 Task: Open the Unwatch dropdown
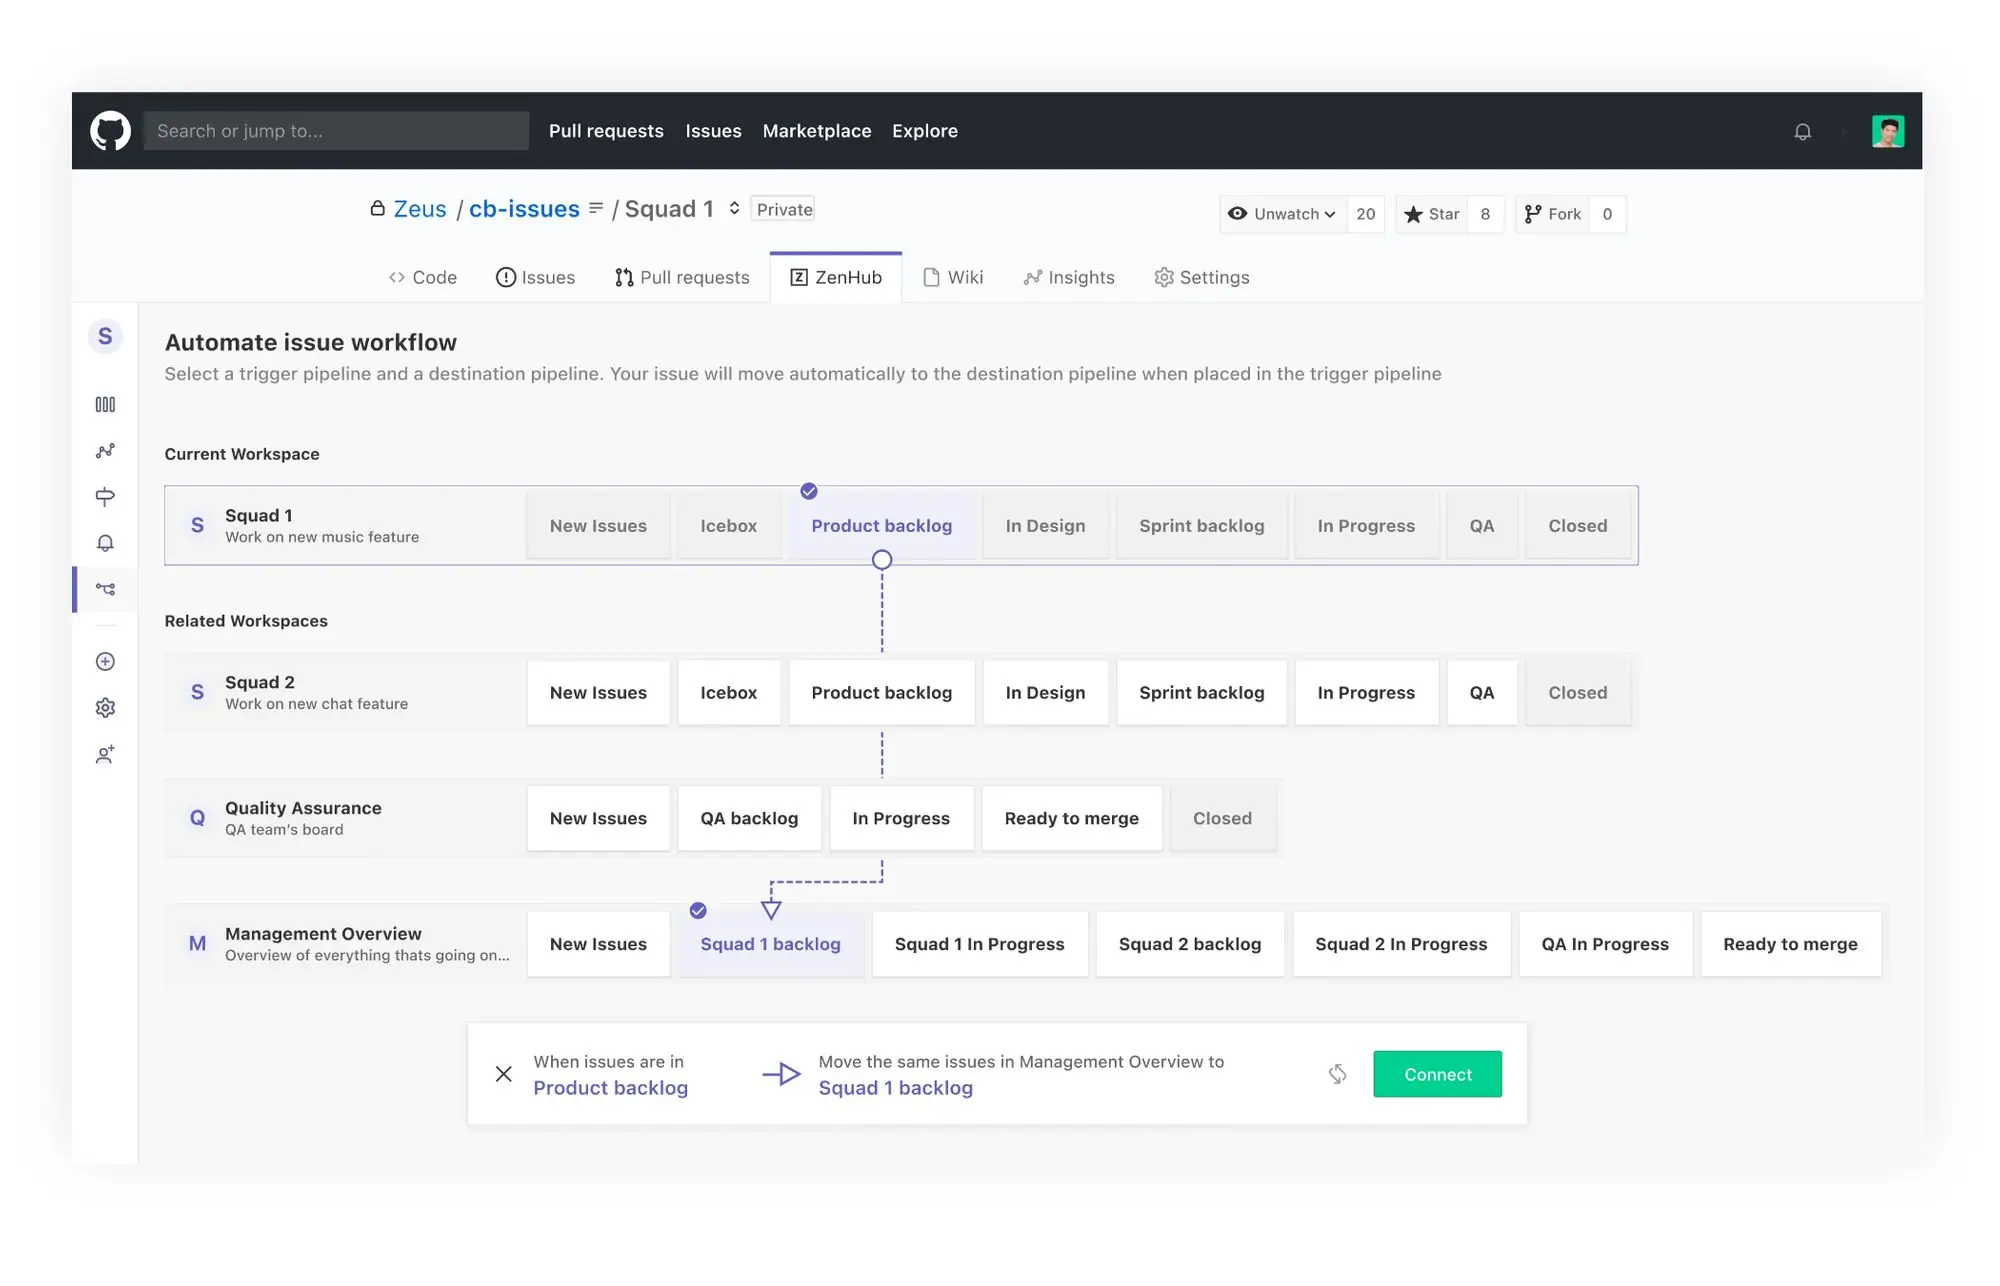pyautogui.click(x=1283, y=214)
